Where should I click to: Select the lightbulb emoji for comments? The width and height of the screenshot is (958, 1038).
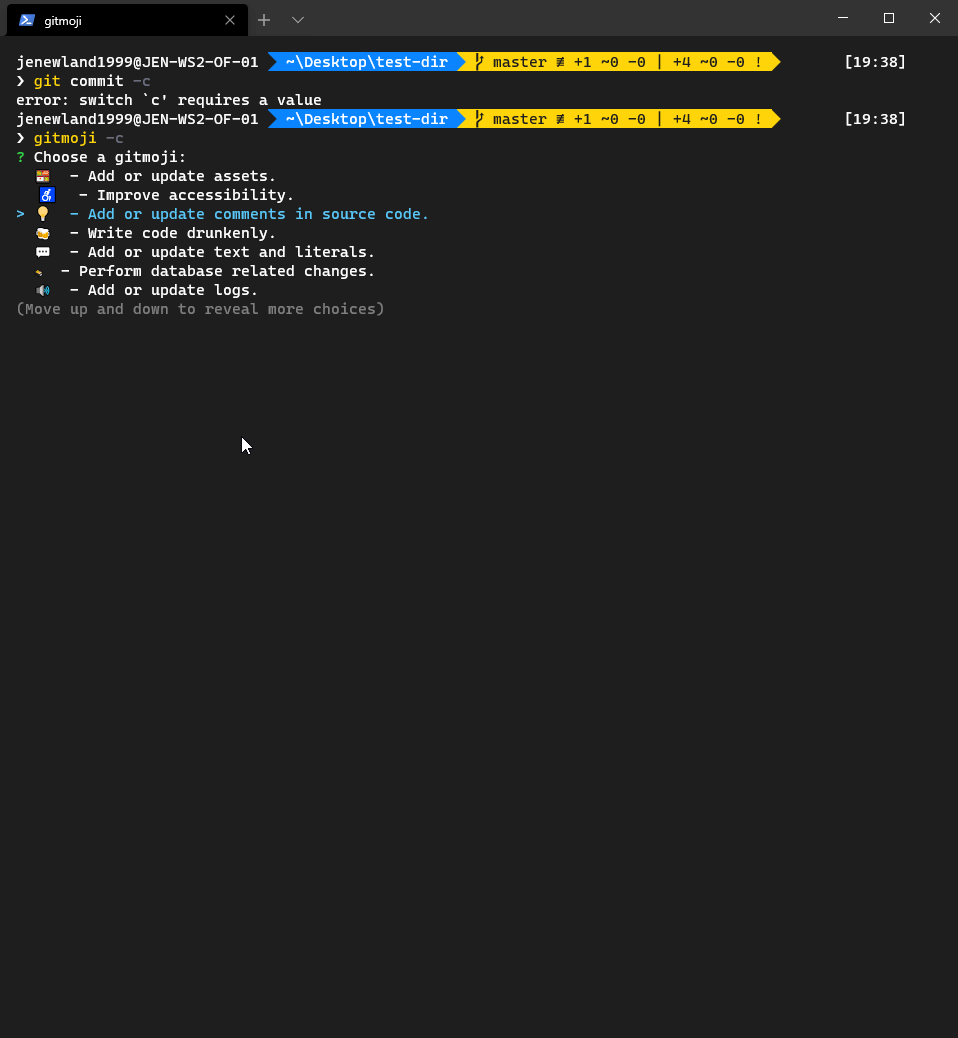point(43,213)
